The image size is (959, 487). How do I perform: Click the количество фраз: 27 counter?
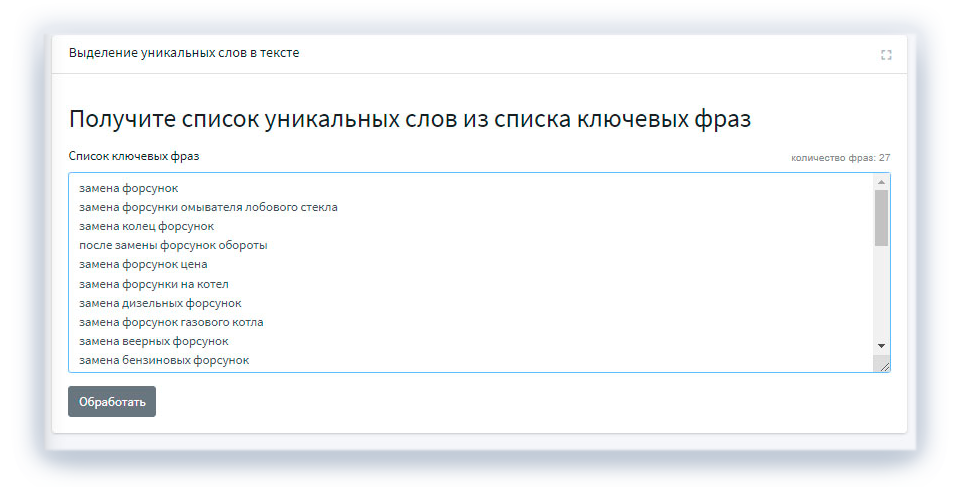[840, 158]
